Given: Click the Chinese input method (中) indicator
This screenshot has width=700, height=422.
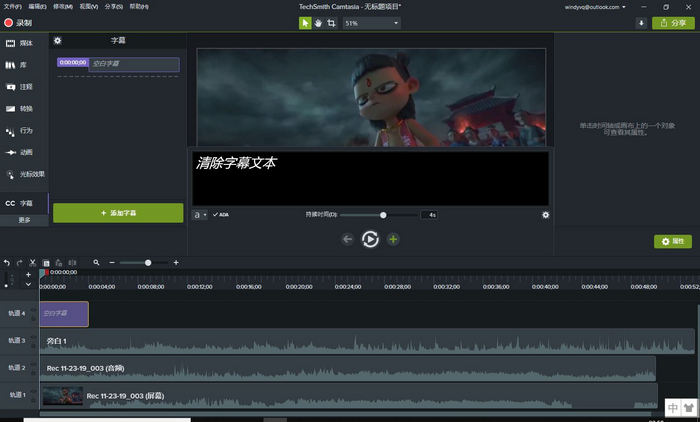Looking at the screenshot, I should point(673,407).
